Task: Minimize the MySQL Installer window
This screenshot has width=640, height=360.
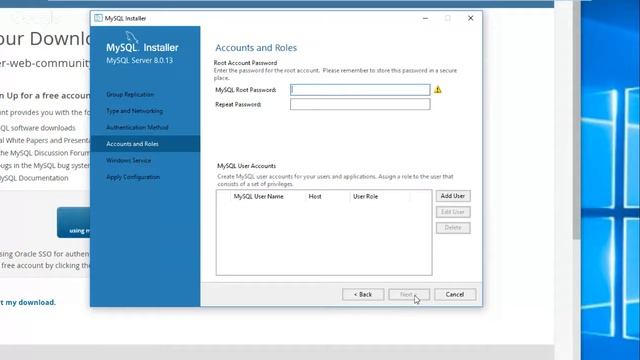Action: [425, 18]
